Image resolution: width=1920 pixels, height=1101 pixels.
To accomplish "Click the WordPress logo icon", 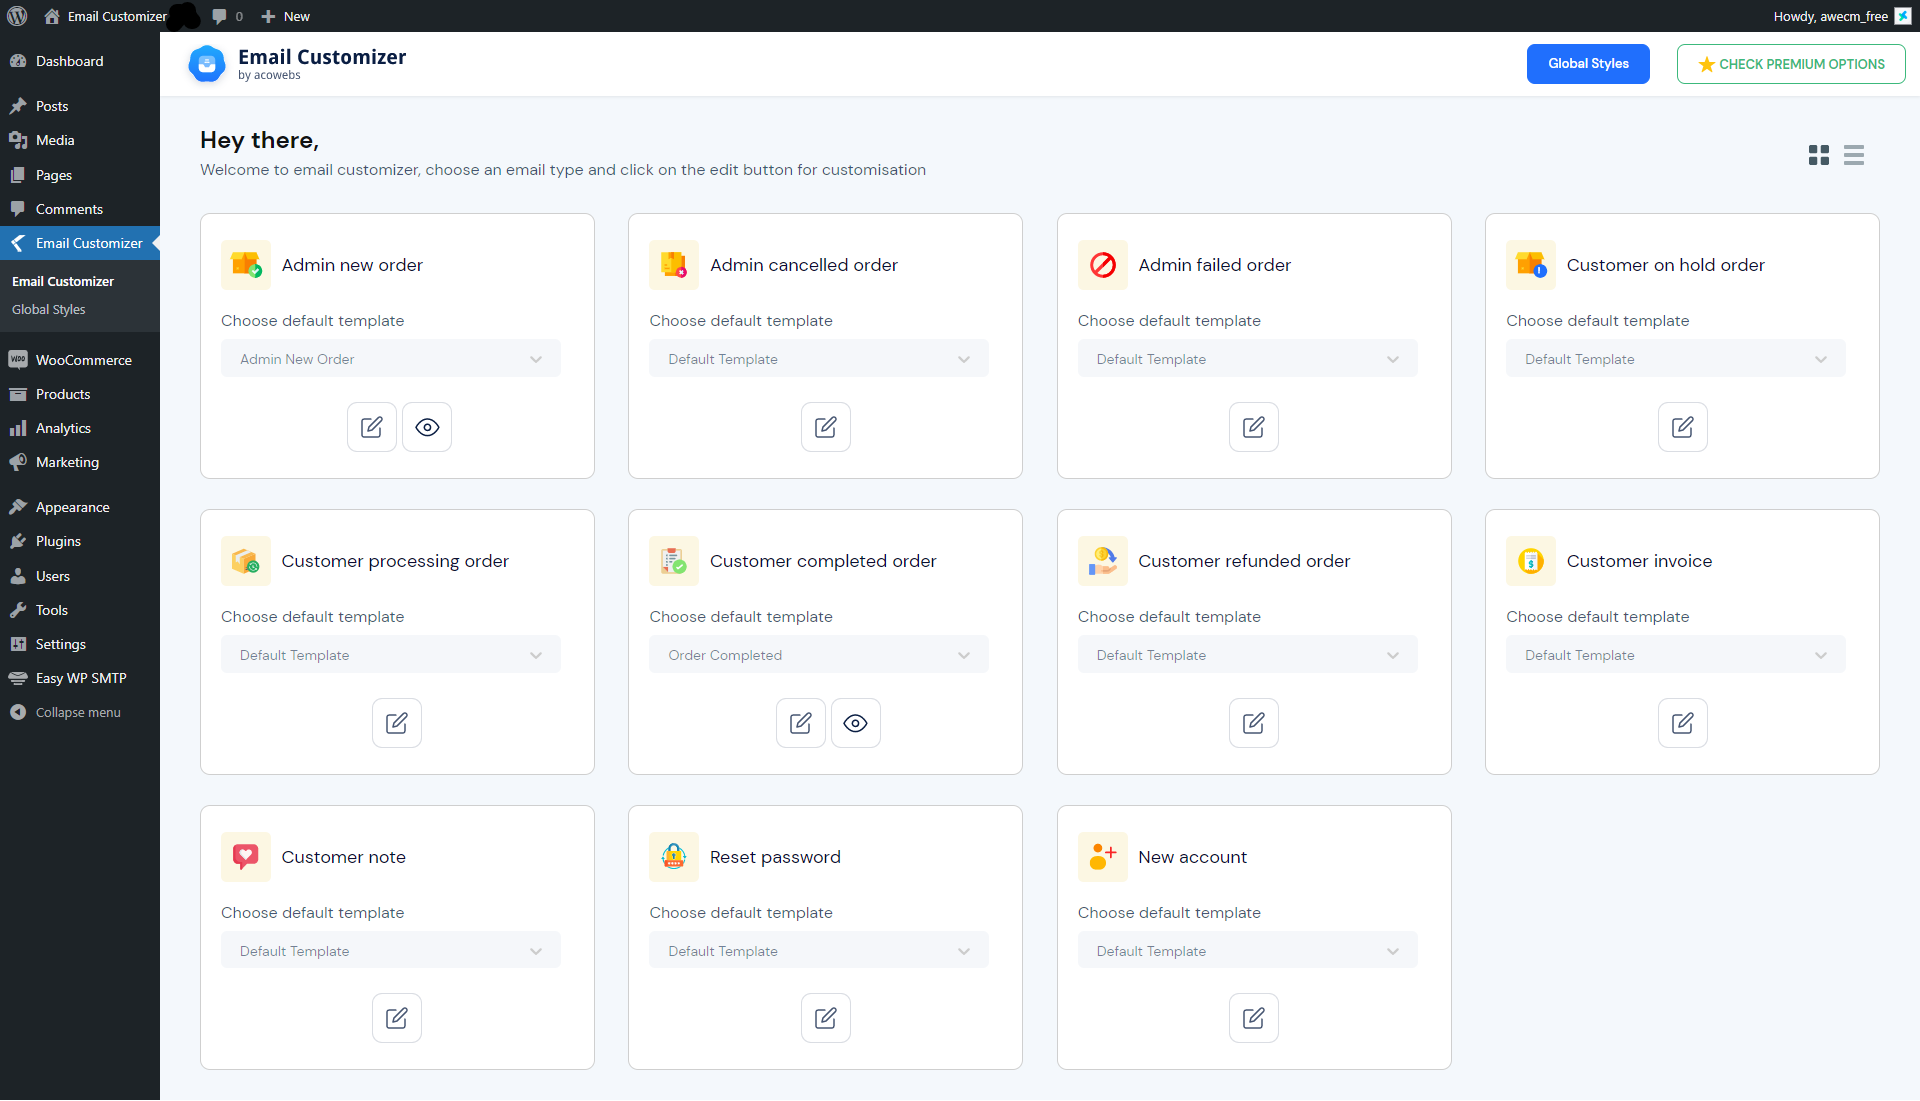I will coord(17,16).
